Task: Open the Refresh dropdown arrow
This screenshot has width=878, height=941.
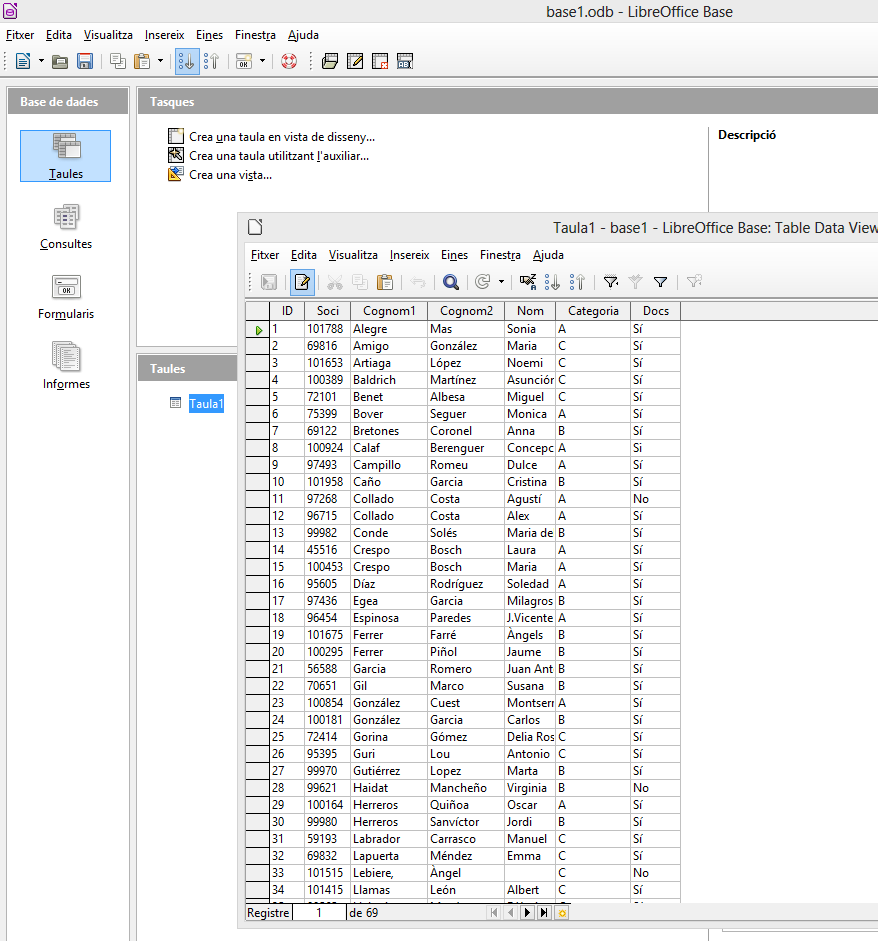Action: [x=501, y=283]
